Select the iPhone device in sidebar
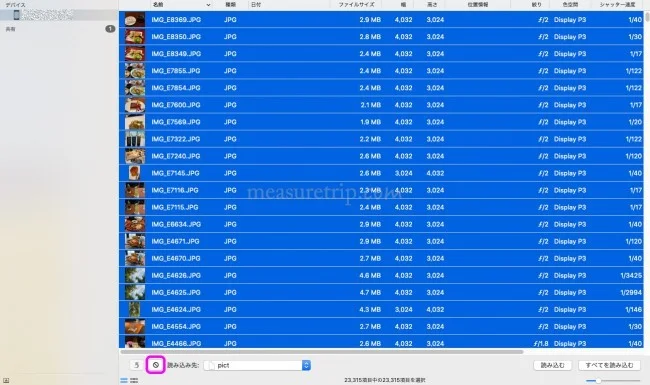The width and height of the screenshot is (650, 385). pyautogui.click(x=59, y=15)
